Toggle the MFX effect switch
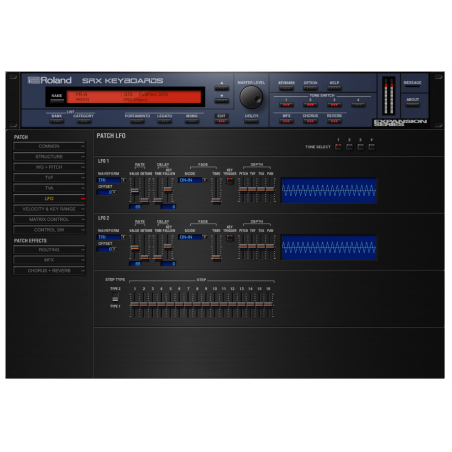The height and width of the screenshot is (452, 452). pyautogui.click(x=286, y=121)
